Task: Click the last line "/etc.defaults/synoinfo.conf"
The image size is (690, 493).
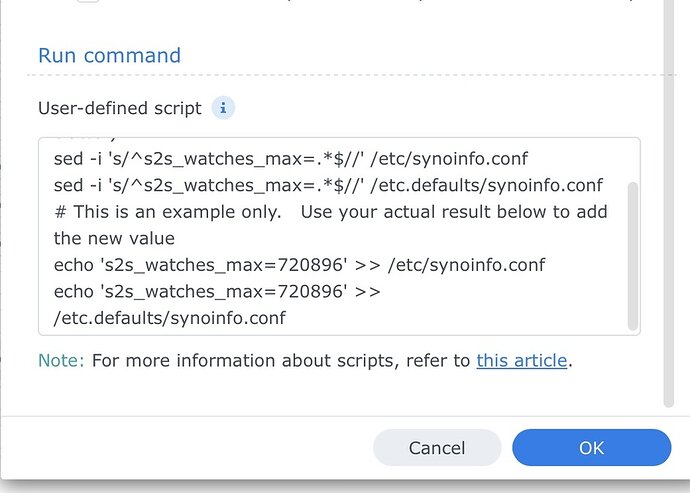Action: 169,318
